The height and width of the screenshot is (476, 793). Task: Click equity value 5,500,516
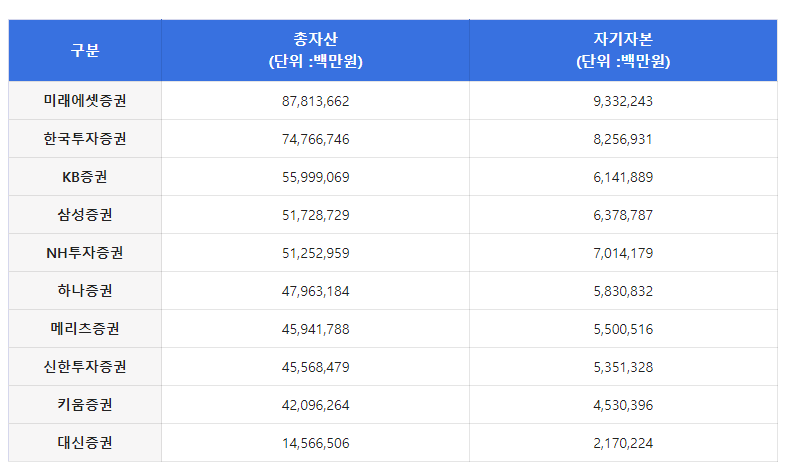pyautogui.click(x=623, y=329)
